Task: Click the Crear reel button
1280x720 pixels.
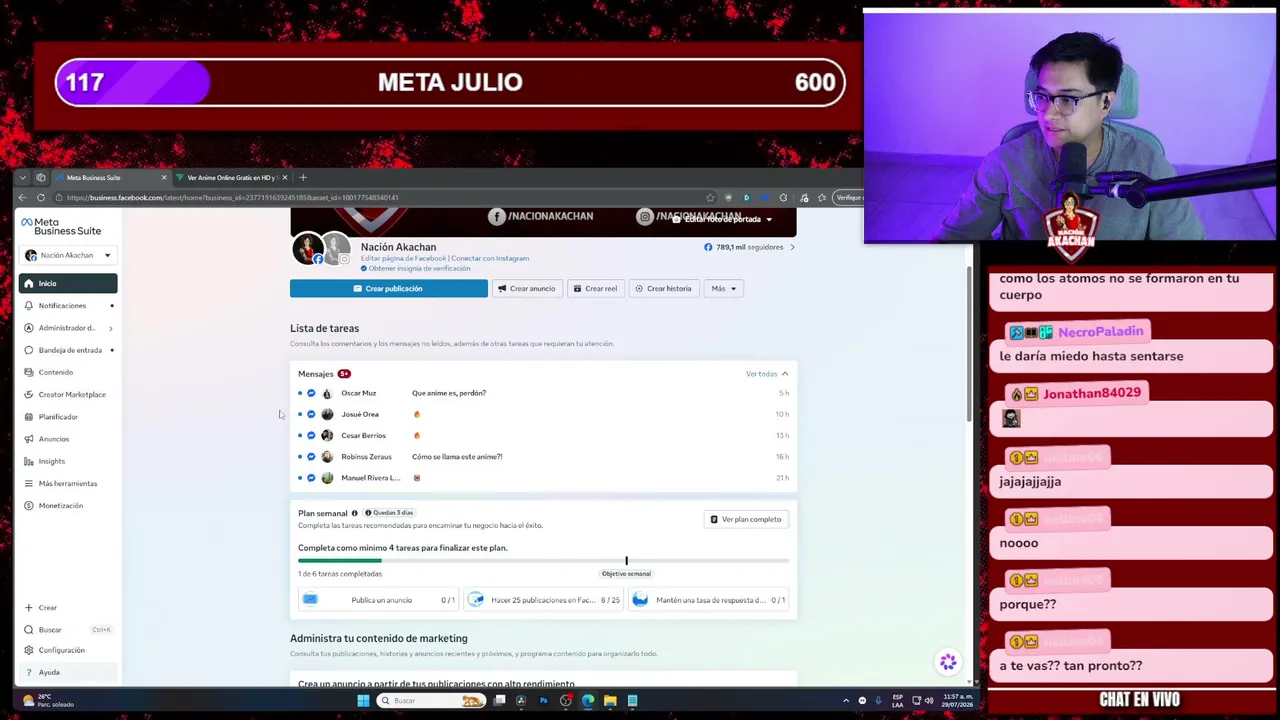Action: tap(595, 288)
